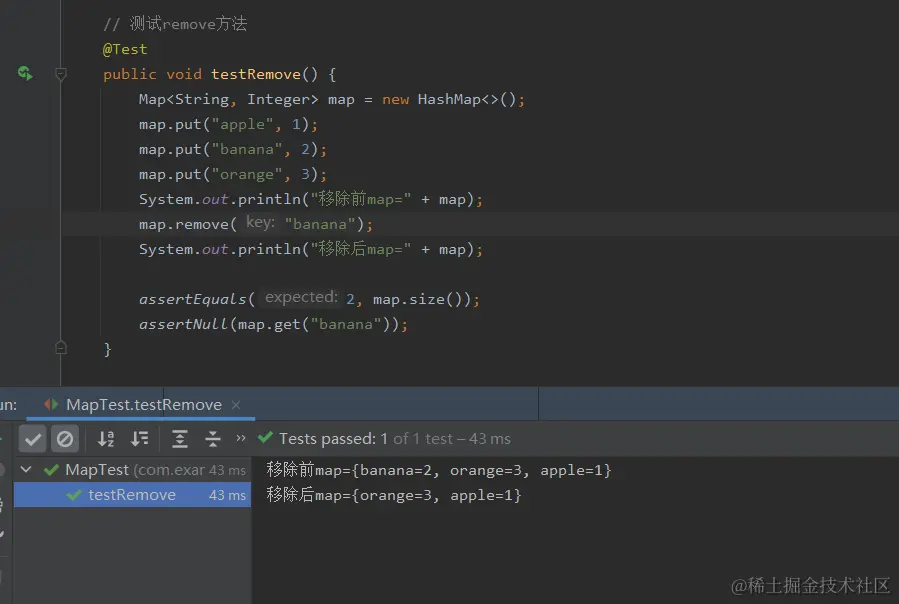Toggle the Show Passed tests button

[33, 439]
